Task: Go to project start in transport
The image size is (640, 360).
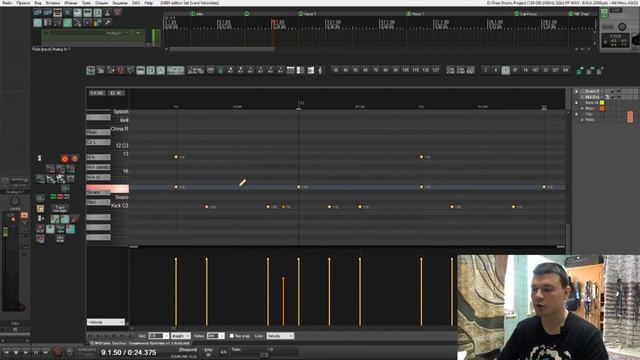Action: pos(6,352)
